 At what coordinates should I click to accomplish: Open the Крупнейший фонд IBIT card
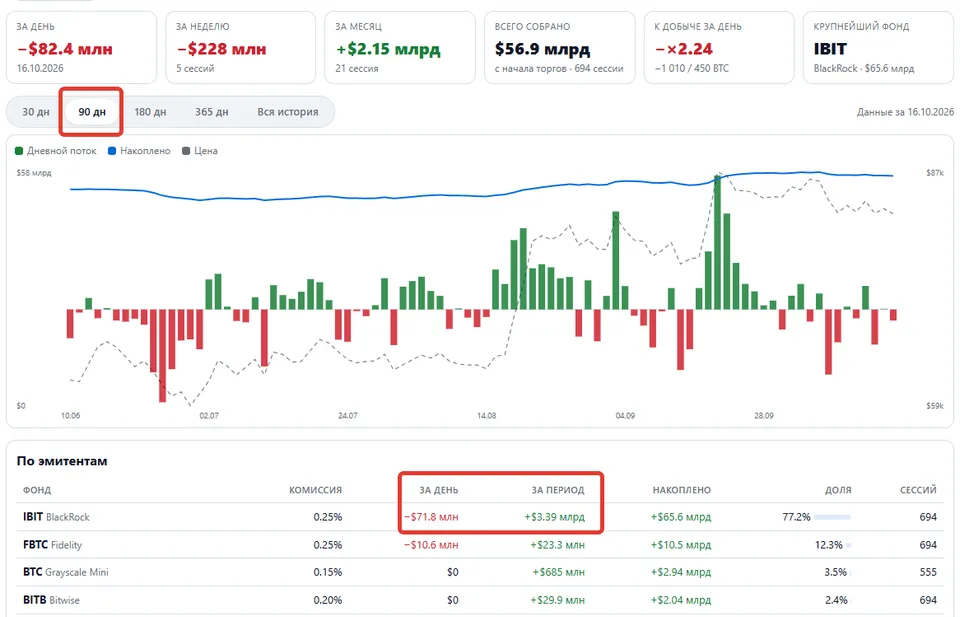[x=878, y=47]
